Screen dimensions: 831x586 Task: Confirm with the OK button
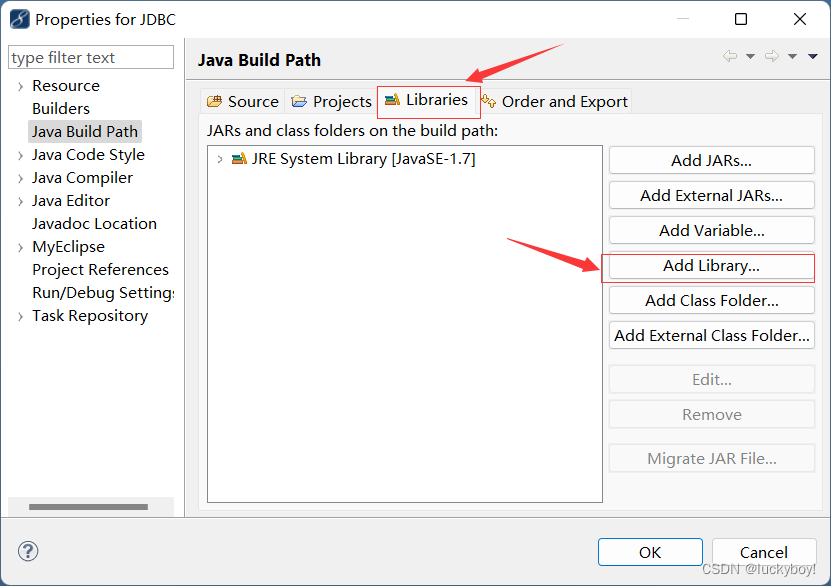pyautogui.click(x=650, y=552)
